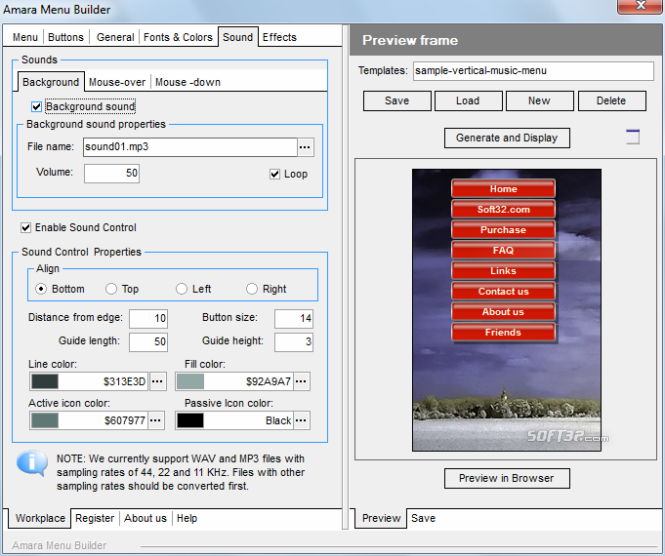Open the Mouse -down sounds sub-tab
The width and height of the screenshot is (665, 556).
click(x=188, y=82)
